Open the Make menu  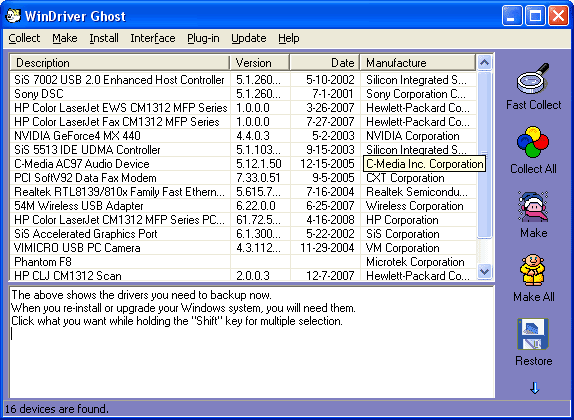point(65,38)
